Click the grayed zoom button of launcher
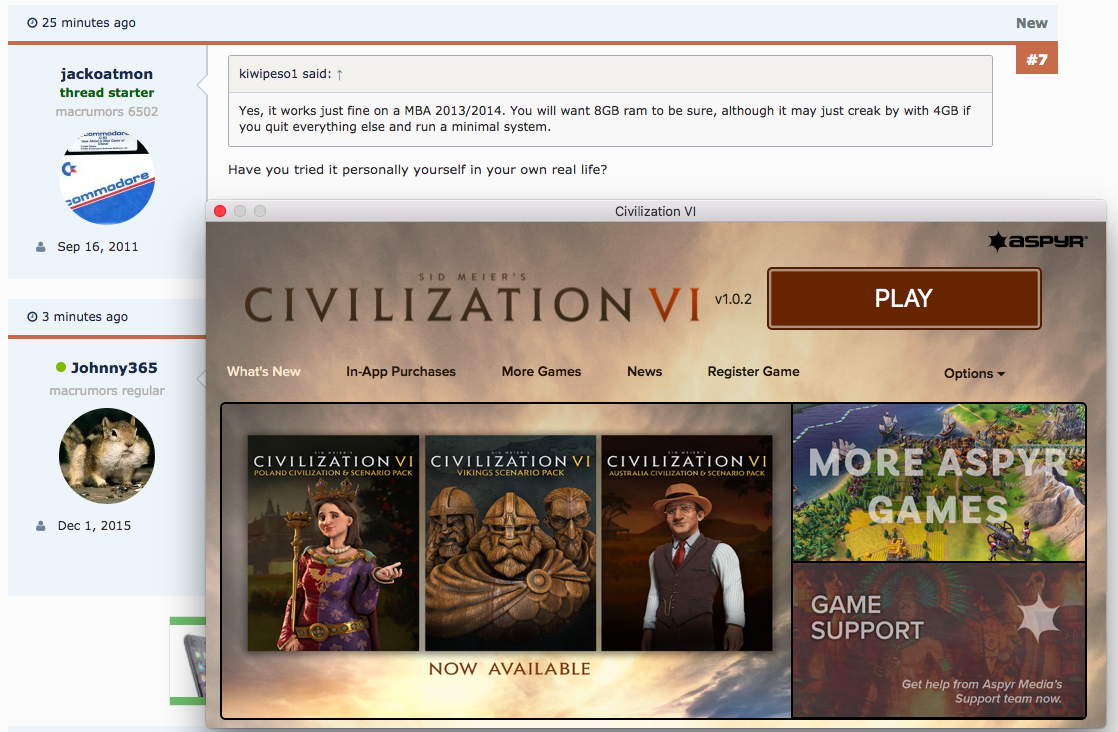The height and width of the screenshot is (732, 1118). [260, 211]
